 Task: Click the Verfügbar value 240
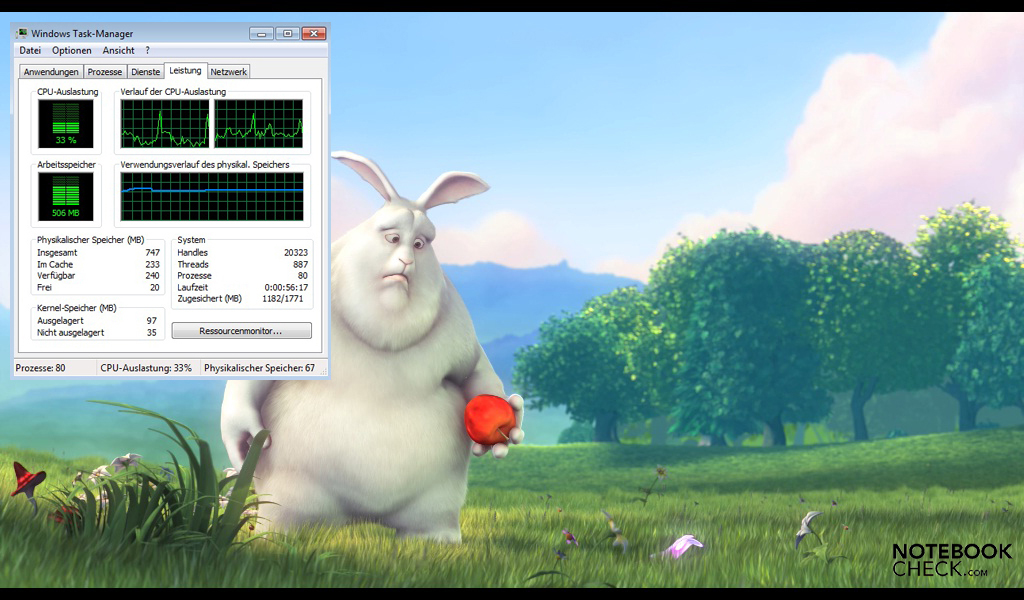point(153,276)
